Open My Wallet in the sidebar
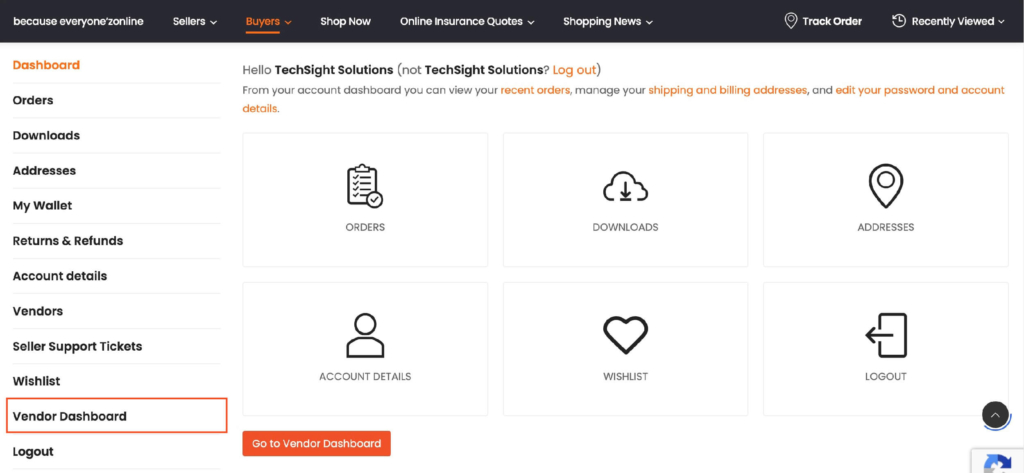Image resolution: width=1024 pixels, height=473 pixels. 42,206
